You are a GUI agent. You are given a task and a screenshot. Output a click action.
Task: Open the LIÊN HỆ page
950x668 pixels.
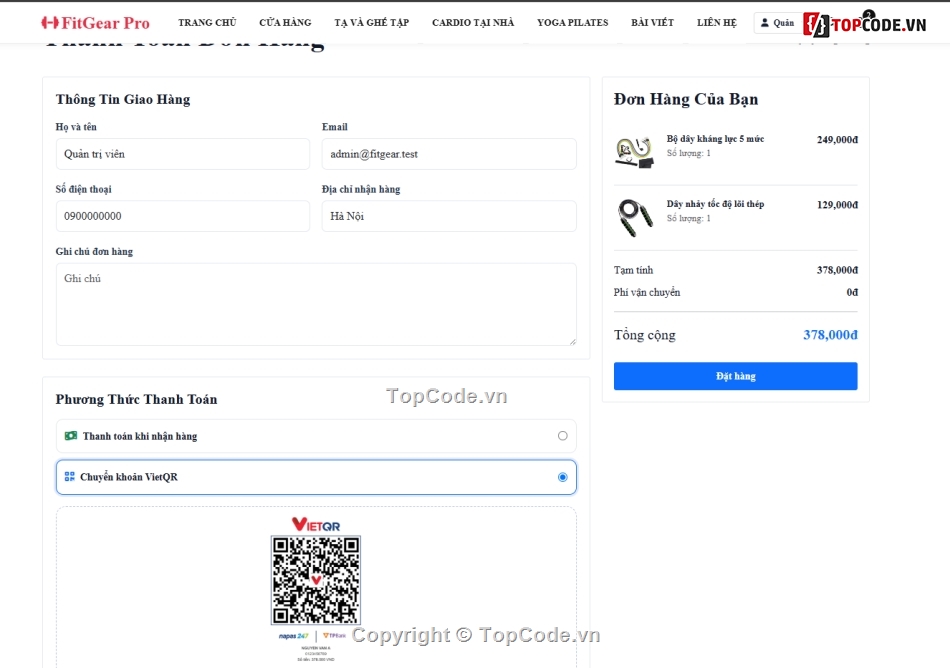pos(717,22)
